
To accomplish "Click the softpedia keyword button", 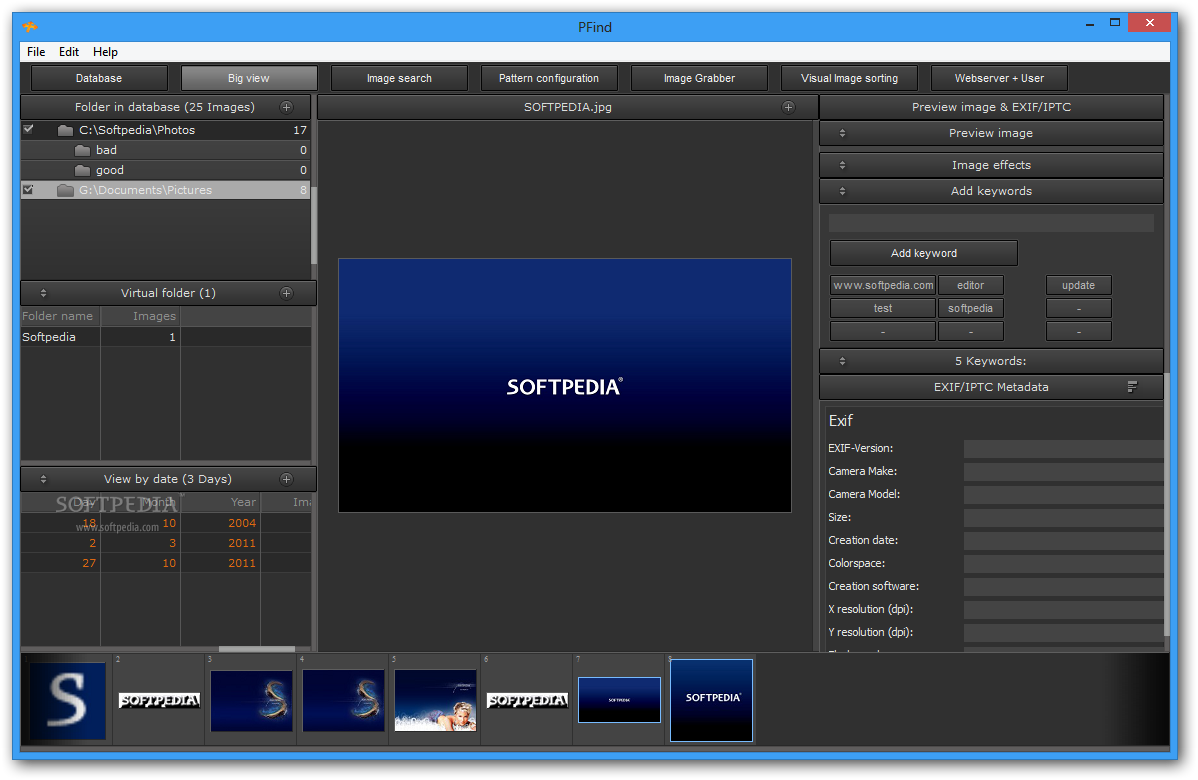I will coord(970,308).
